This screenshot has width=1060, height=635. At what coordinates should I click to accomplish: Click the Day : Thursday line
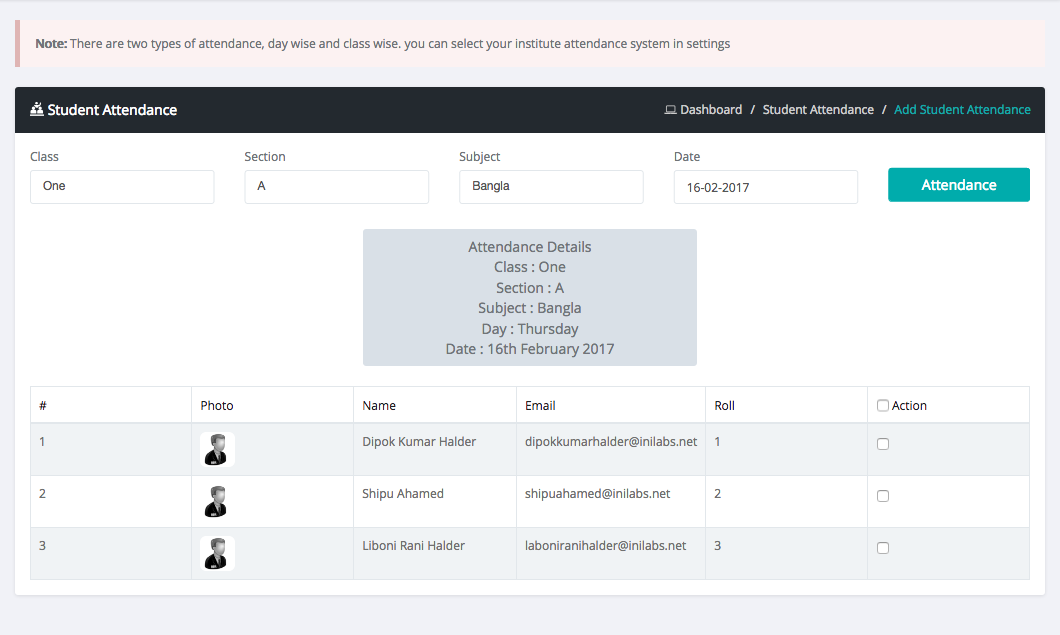tap(530, 329)
